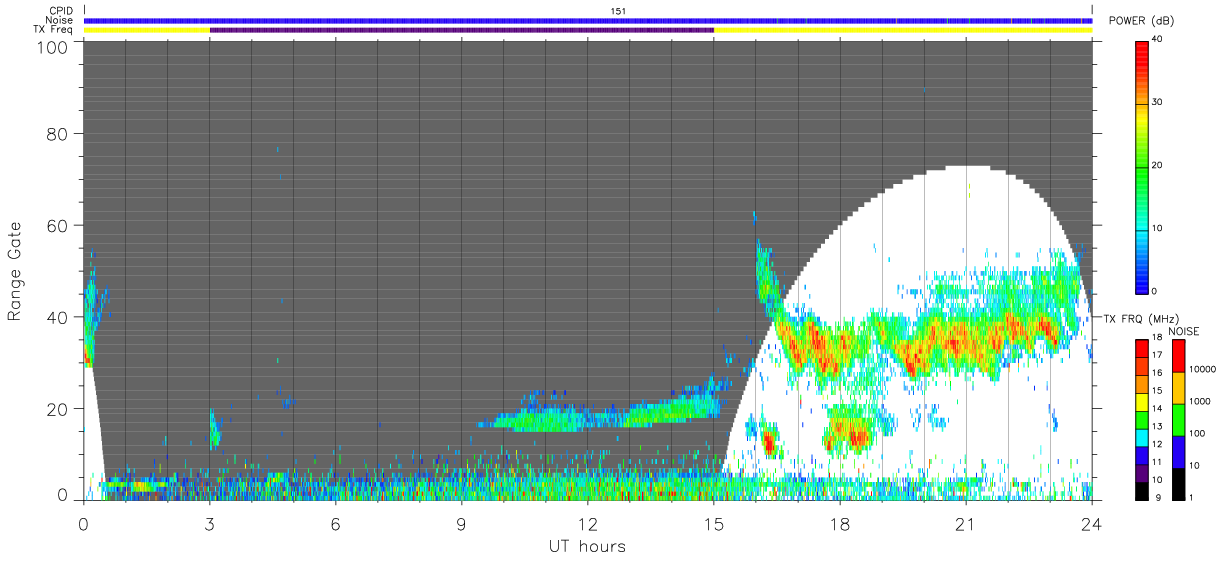Screen dimensions: 1228x567
Task: Click the 60 label on the Range Gate axis
Action: [x=56, y=225]
